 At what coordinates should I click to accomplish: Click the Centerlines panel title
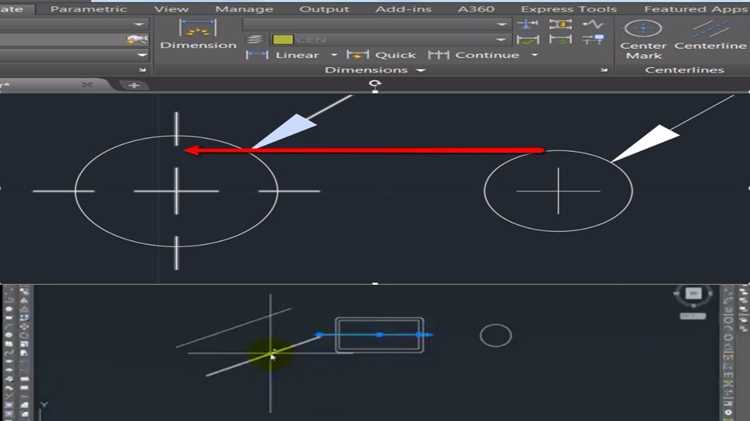coord(684,70)
